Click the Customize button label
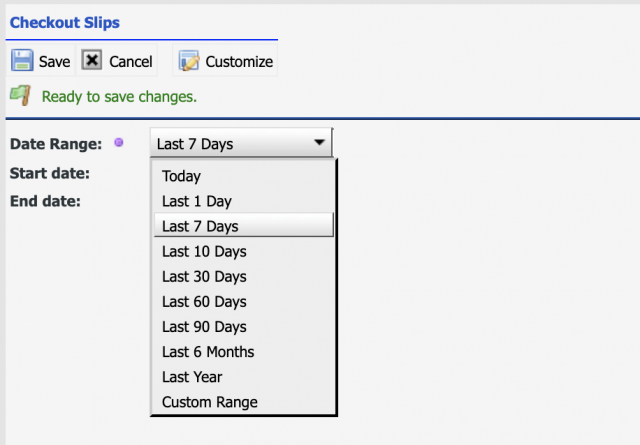Screen dimensions: 640x445 point(239,62)
